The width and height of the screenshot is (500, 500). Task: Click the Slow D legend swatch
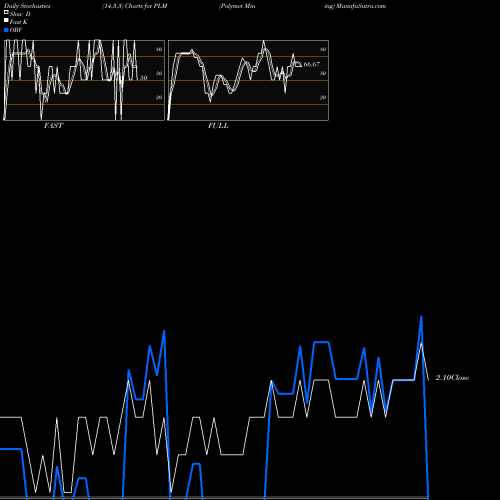pos(6,12)
